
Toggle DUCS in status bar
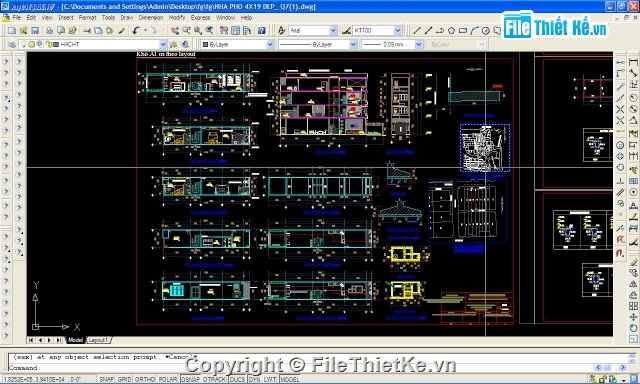(x=237, y=380)
